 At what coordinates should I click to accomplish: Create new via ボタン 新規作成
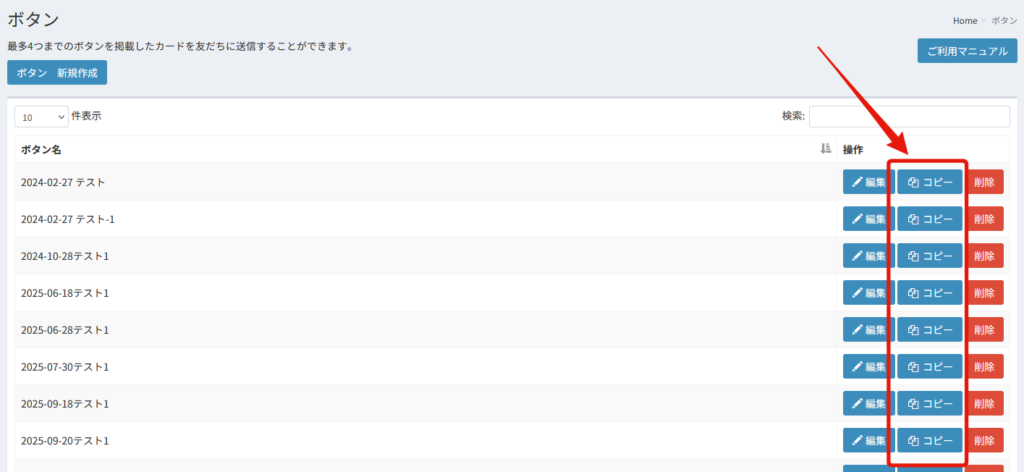pos(57,73)
